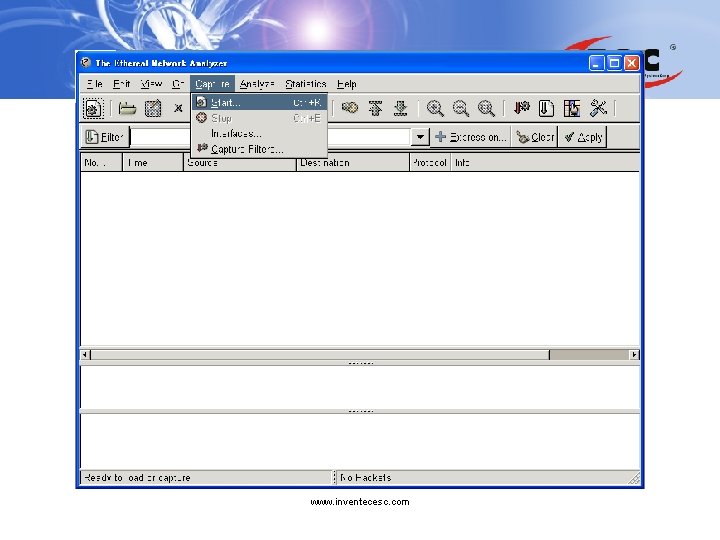
Task: Close the Ethereal window
Action: 631,63
